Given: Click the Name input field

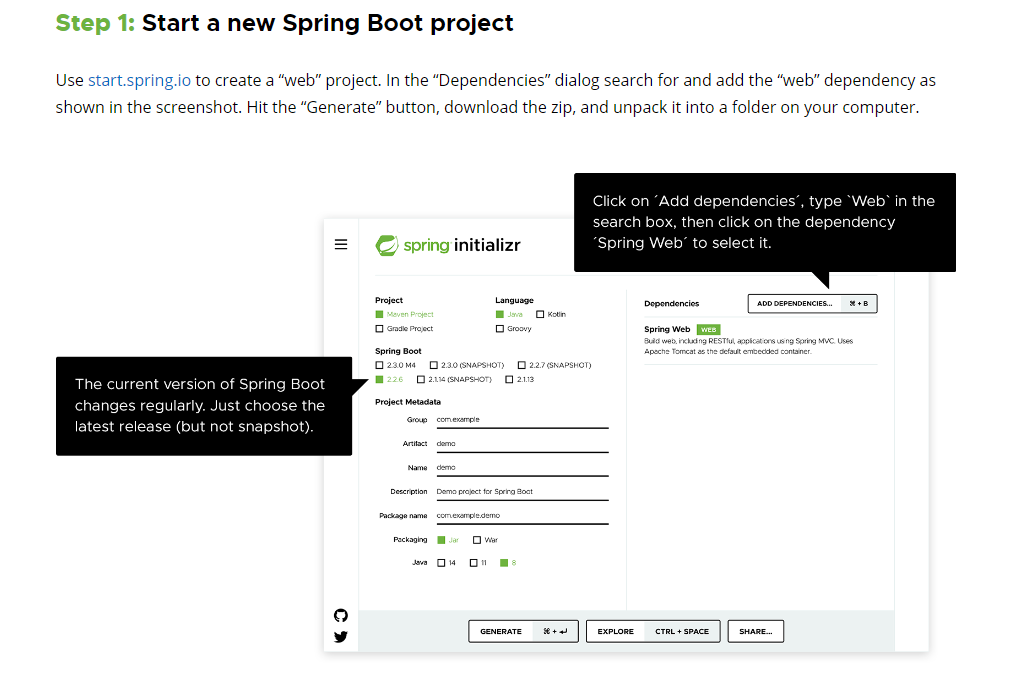Looking at the screenshot, I should click(x=522, y=468).
